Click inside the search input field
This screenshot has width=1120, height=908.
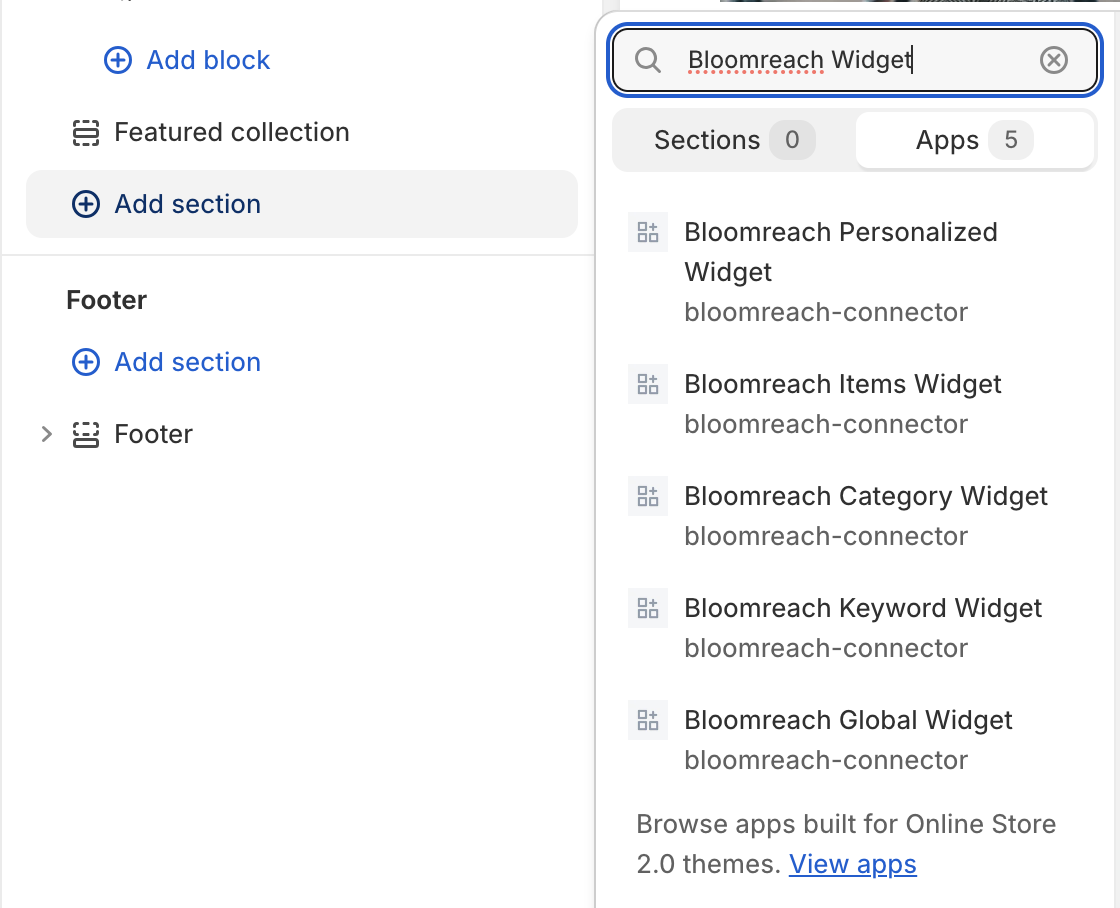tap(850, 61)
